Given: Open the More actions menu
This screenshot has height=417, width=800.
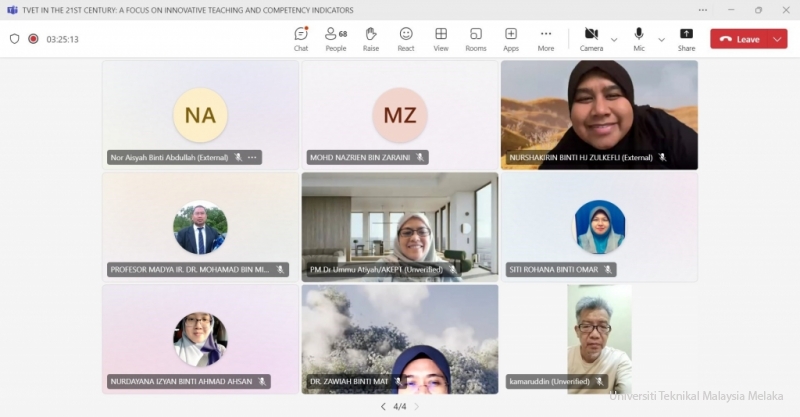Looking at the screenshot, I should [x=546, y=38].
